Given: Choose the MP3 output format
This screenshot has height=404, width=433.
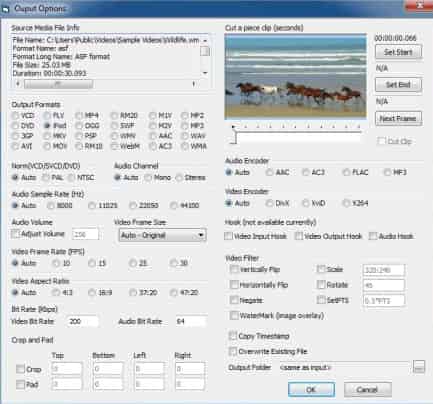Looking at the screenshot, I should click(x=185, y=126).
